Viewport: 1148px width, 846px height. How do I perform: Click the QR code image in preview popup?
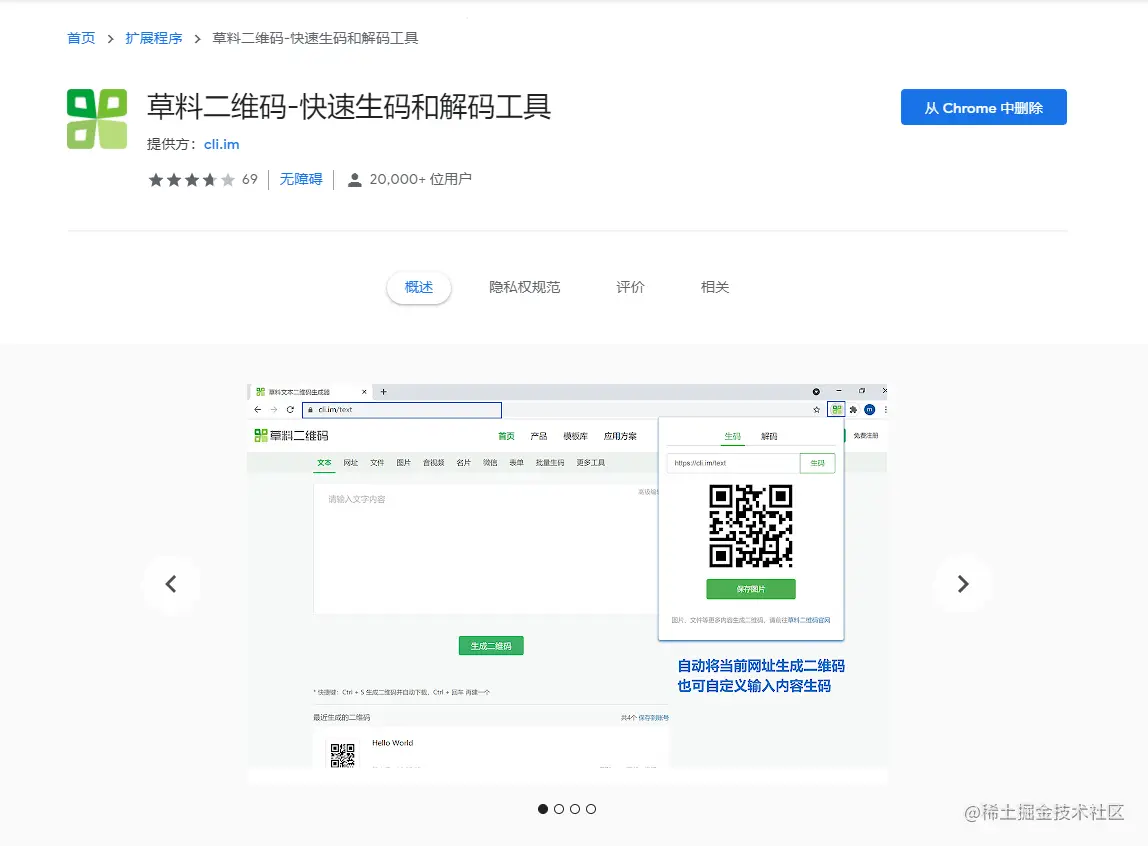point(750,526)
